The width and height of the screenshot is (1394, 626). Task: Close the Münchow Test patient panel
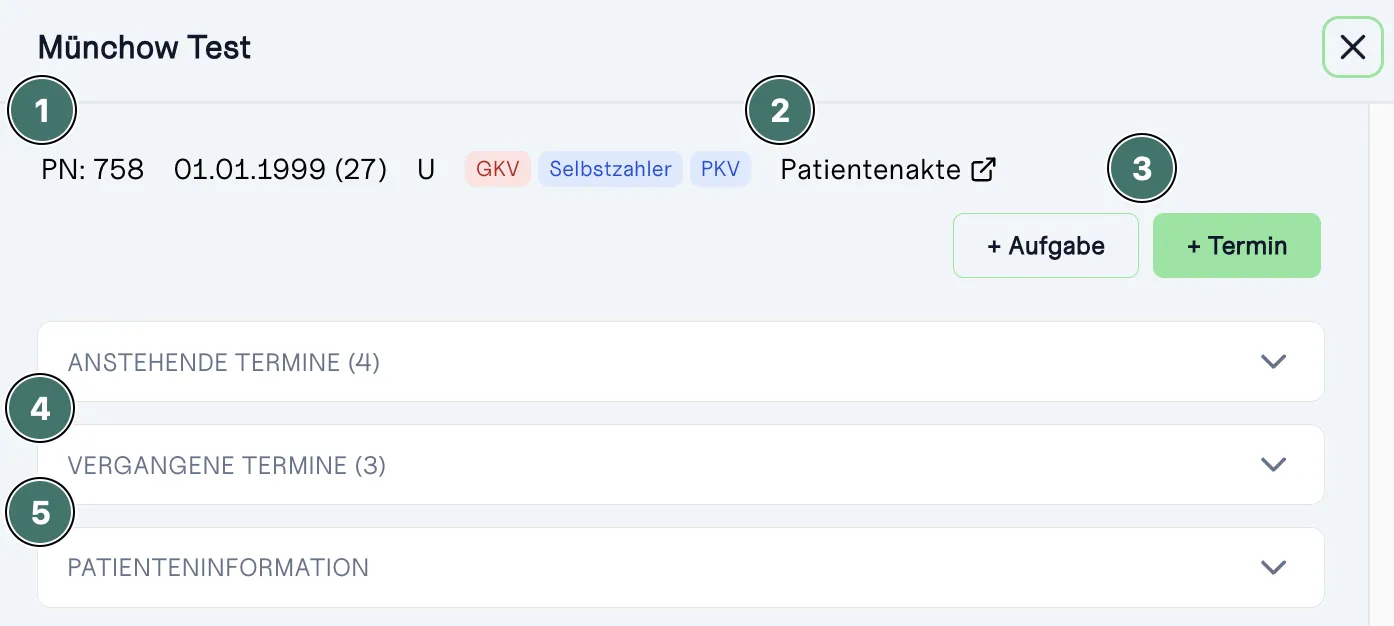pos(1353,47)
